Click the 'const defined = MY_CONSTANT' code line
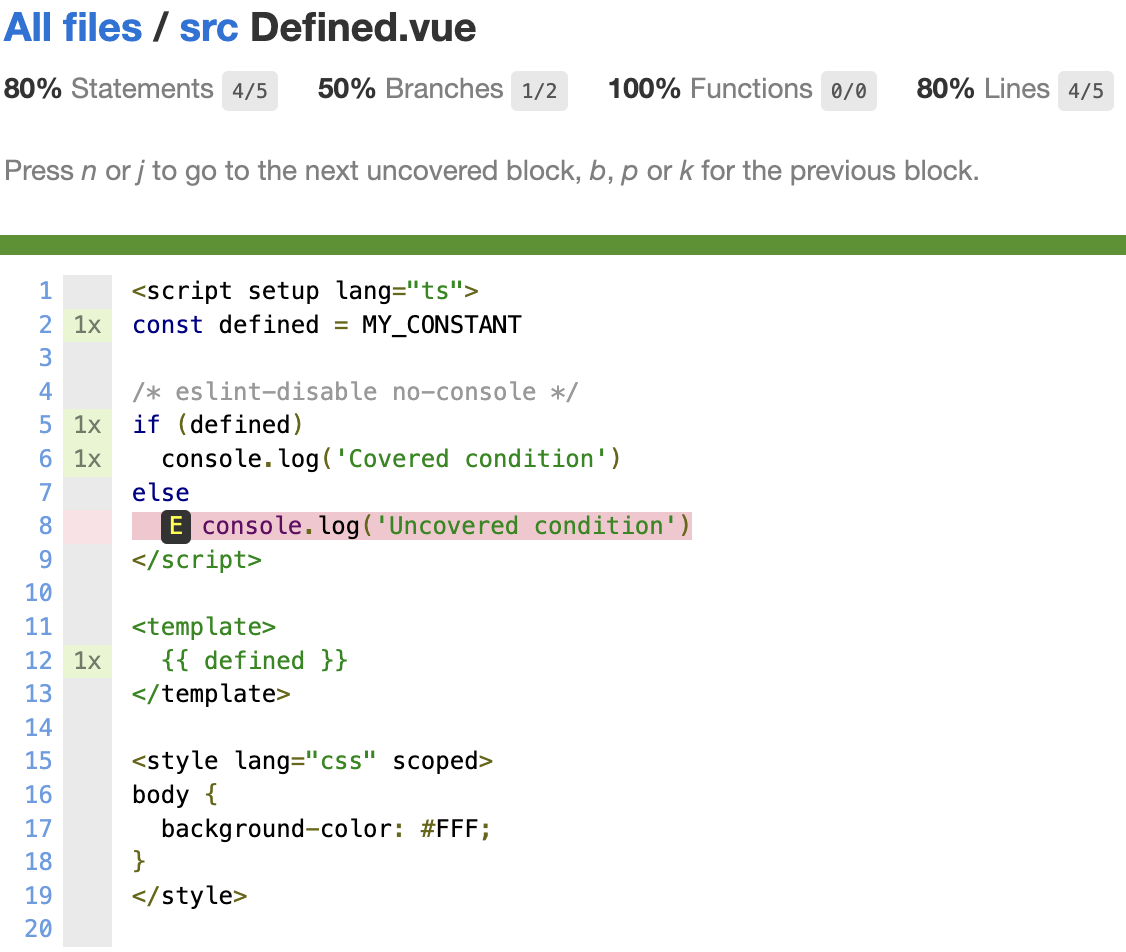The image size is (1126, 952). coord(327,325)
